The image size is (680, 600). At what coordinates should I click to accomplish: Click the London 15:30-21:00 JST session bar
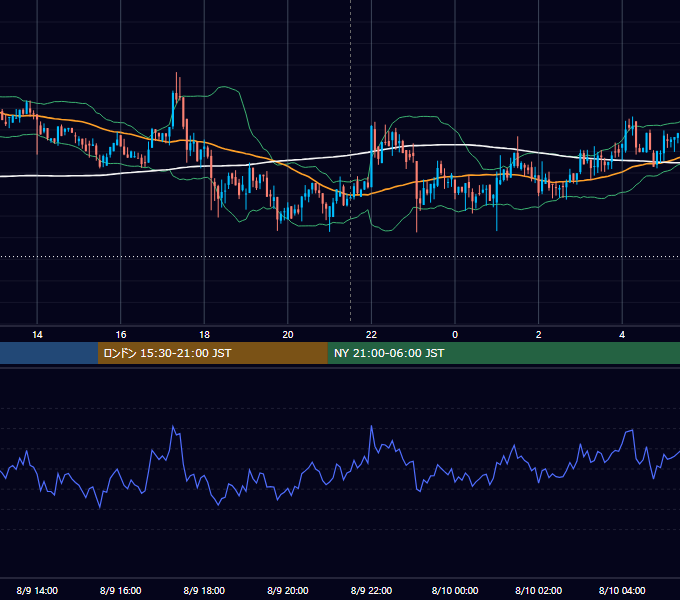[212, 353]
